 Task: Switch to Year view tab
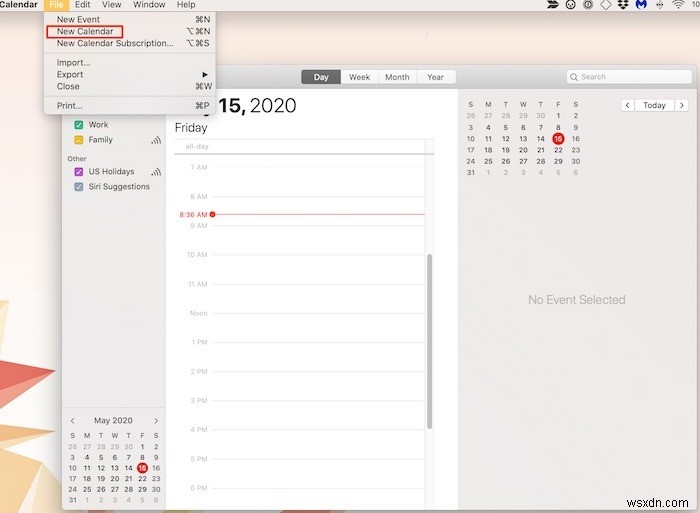435,77
